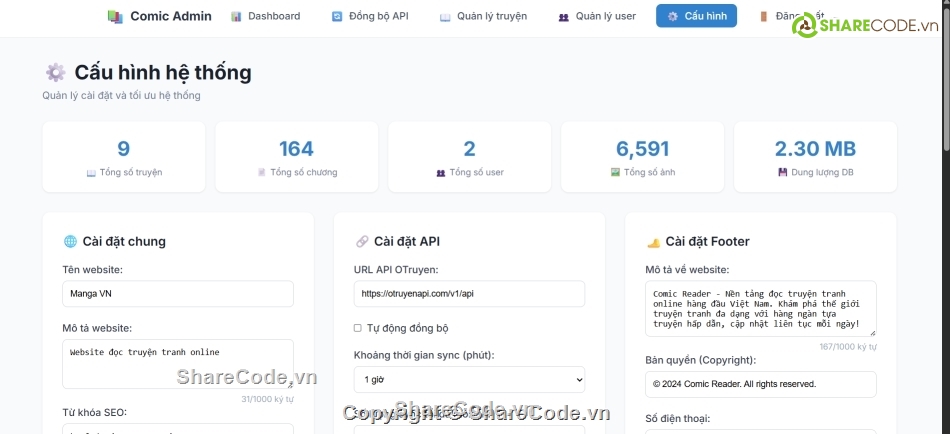This screenshot has width=950, height=434.
Task: Click the Quản lý user people icon
Action: coord(563,16)
